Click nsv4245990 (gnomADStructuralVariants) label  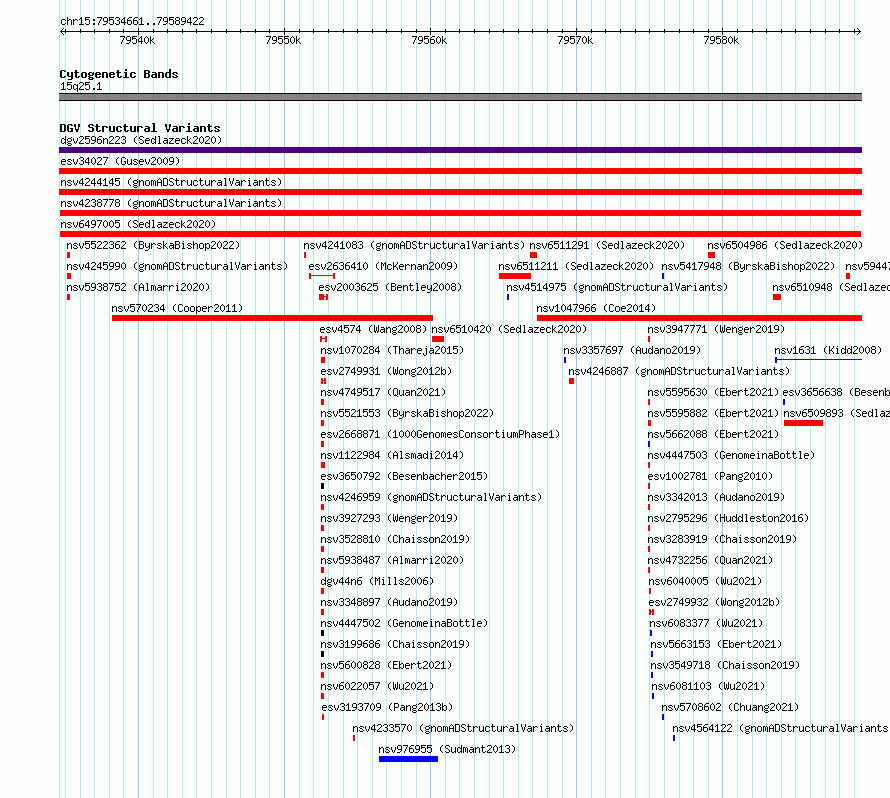[177, 266]
